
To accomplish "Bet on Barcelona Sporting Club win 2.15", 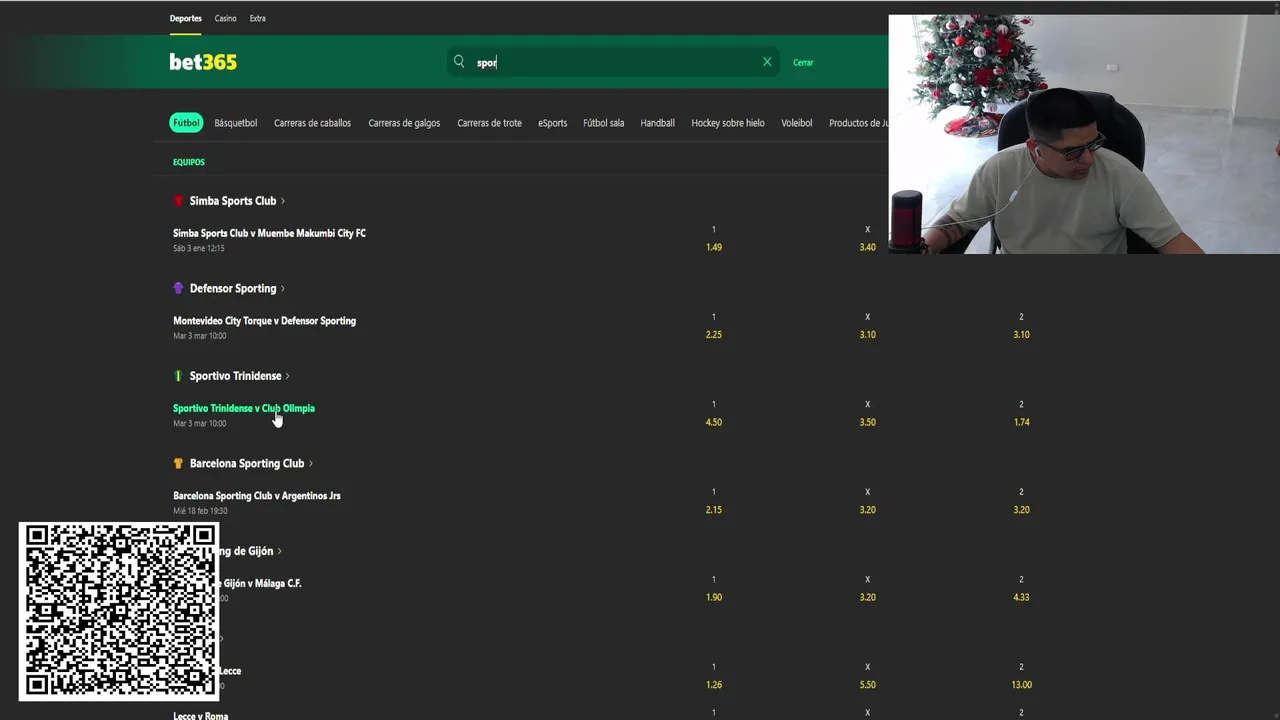I will click(714, 510).
